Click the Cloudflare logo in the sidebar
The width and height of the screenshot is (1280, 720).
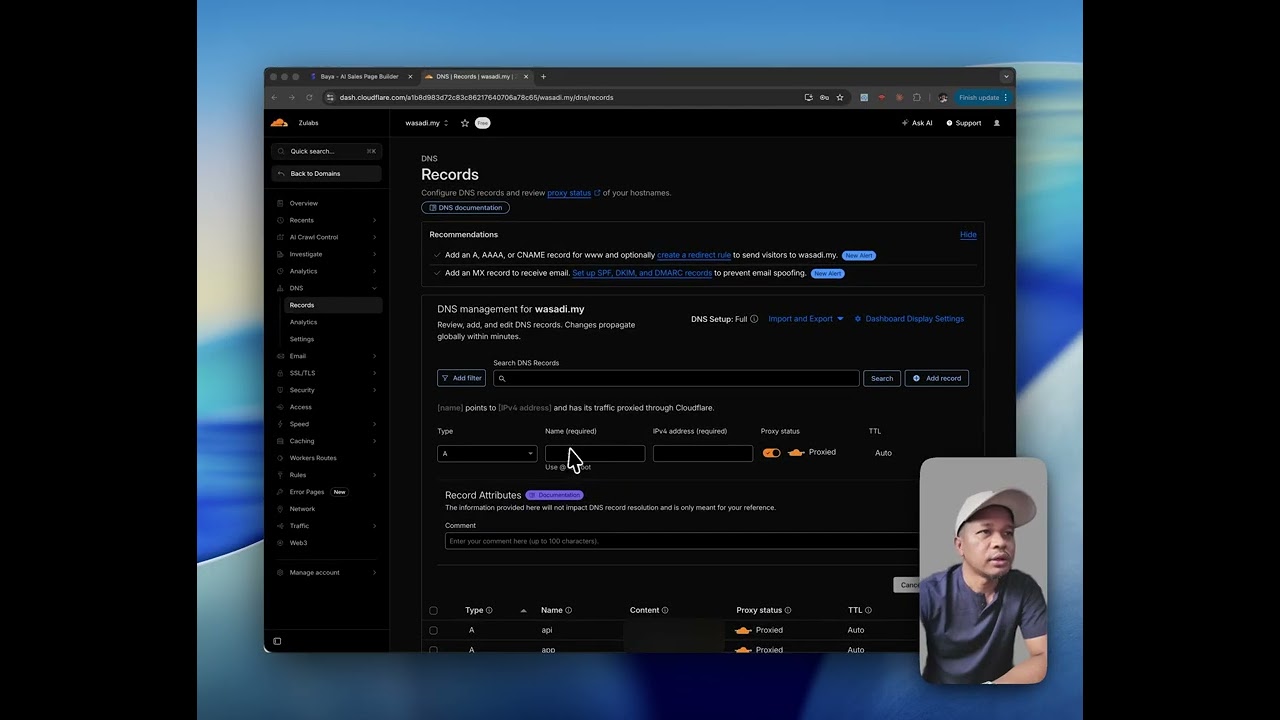[279, 123]
